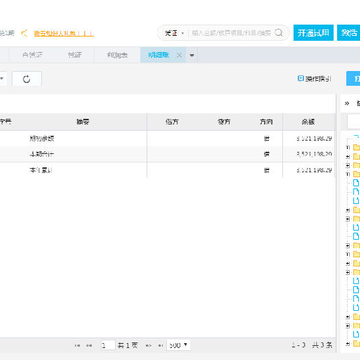Go to the first page
The width and height of the screenshot is (360, 360).
[x=77, y=345]
